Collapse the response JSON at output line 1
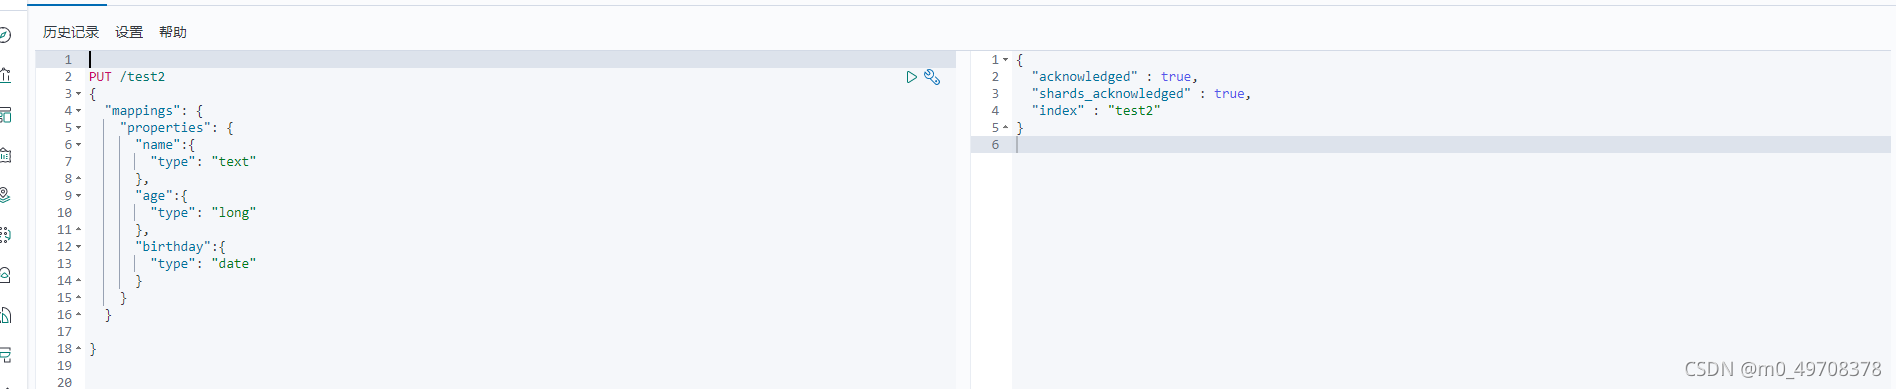The height and width of the screenshot is (389, 1896). point(1006,60)
